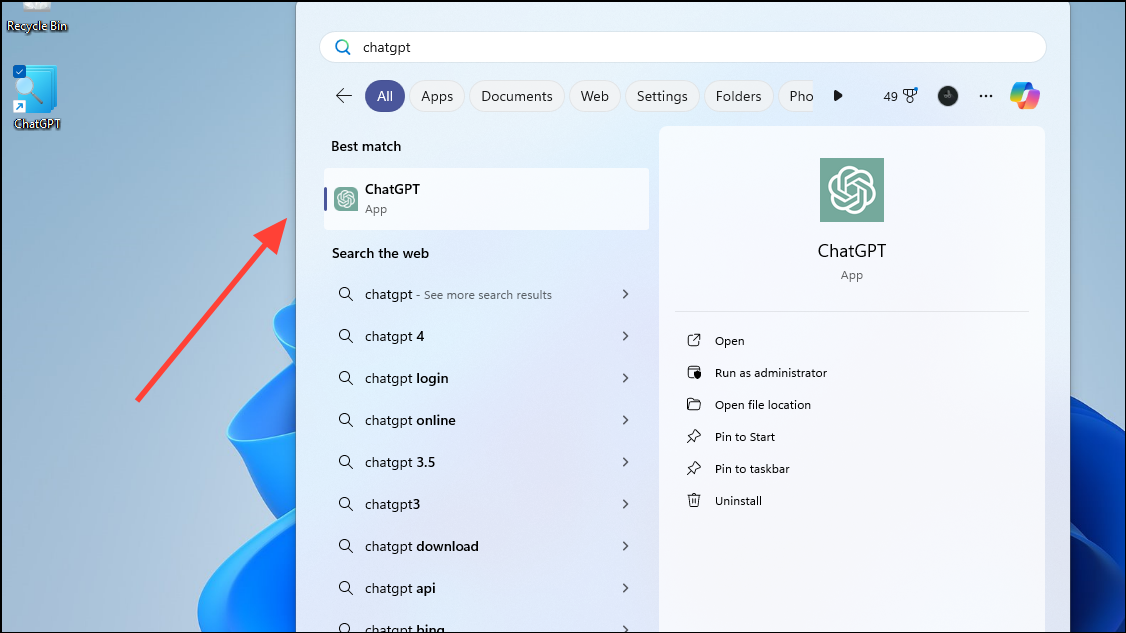The height and width of the screenshot is (633, 1126).
Task: Open the dark round account avatar
Action: pyautogui.click(x=948, y=96)
